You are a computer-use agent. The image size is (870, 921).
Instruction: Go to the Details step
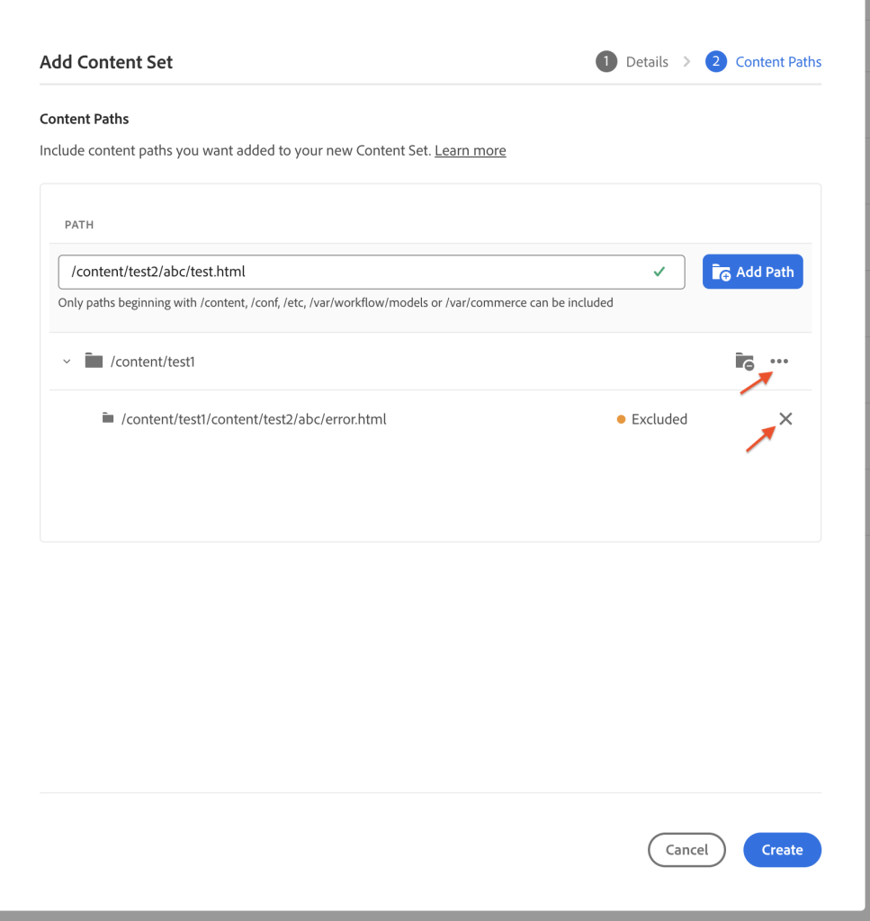647,62
